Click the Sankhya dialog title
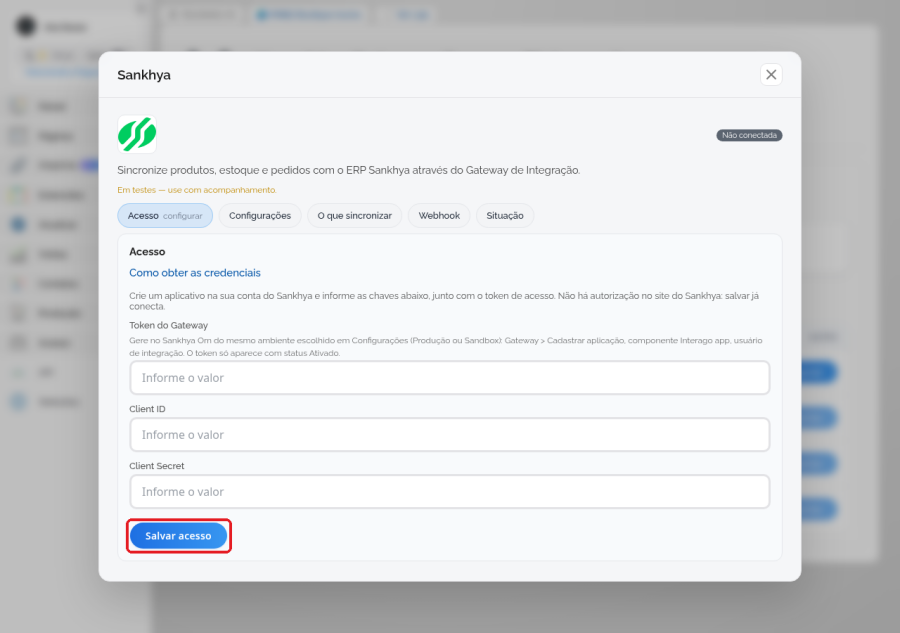The height and width of the screenshot is (633, 900). (x=144, y=75)
